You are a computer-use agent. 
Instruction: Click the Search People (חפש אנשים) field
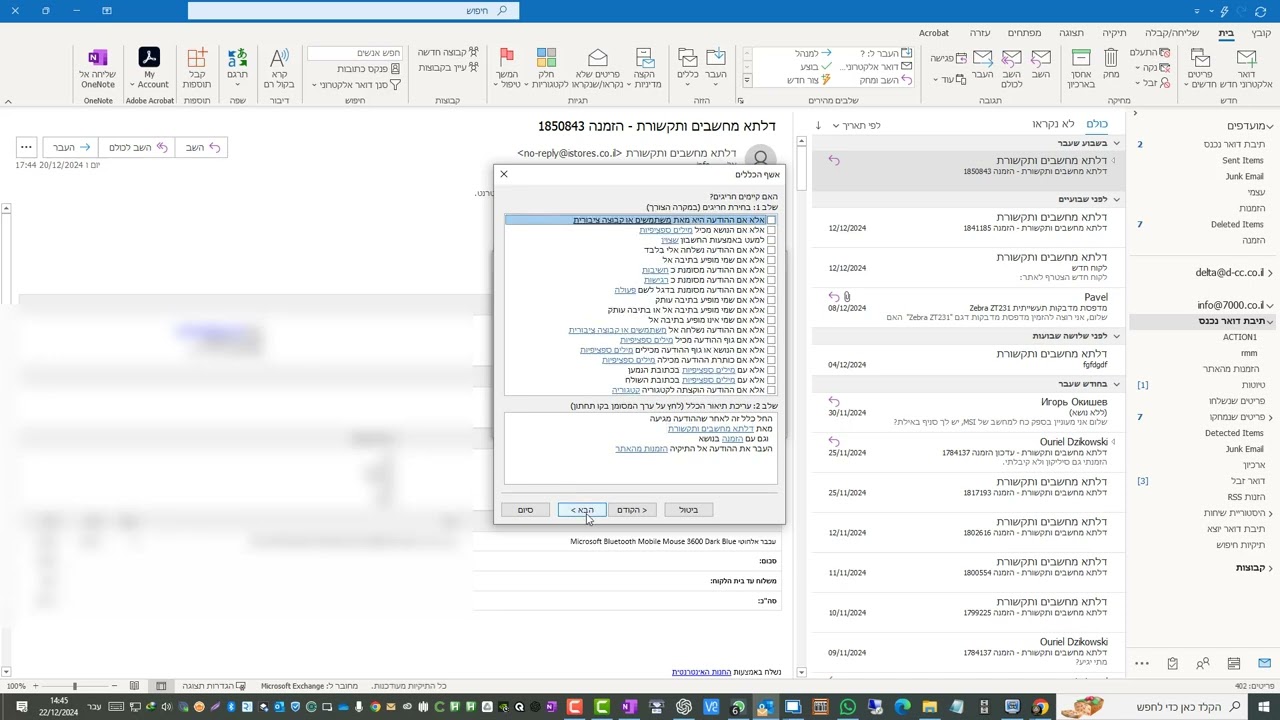click(x=355, y=52)
